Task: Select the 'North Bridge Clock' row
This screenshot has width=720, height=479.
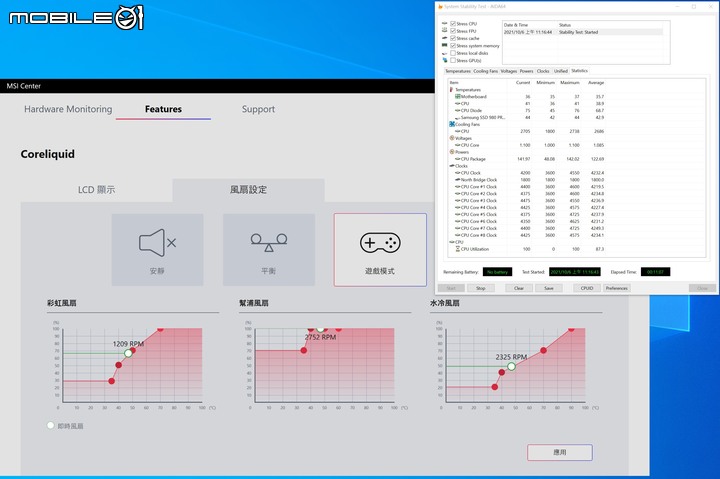Action: coord(529,180)
